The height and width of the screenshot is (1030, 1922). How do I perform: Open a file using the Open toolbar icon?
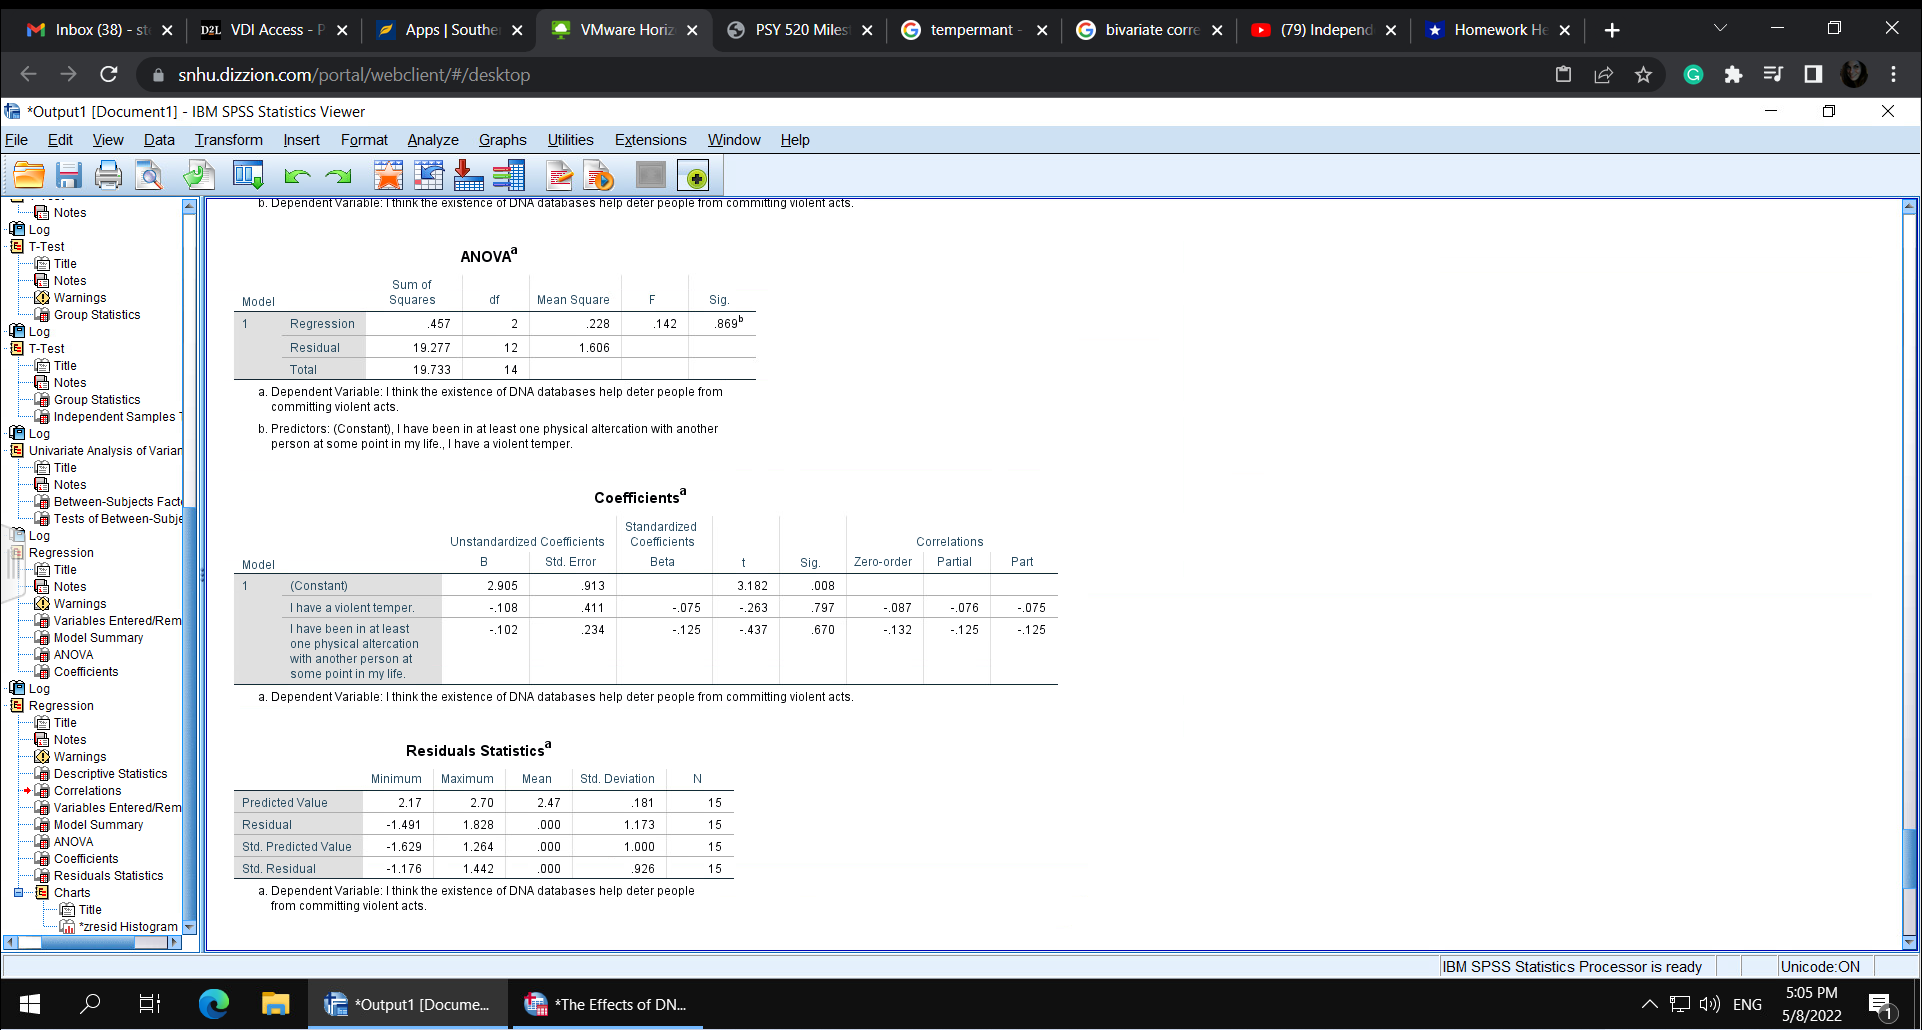point(28,175)
